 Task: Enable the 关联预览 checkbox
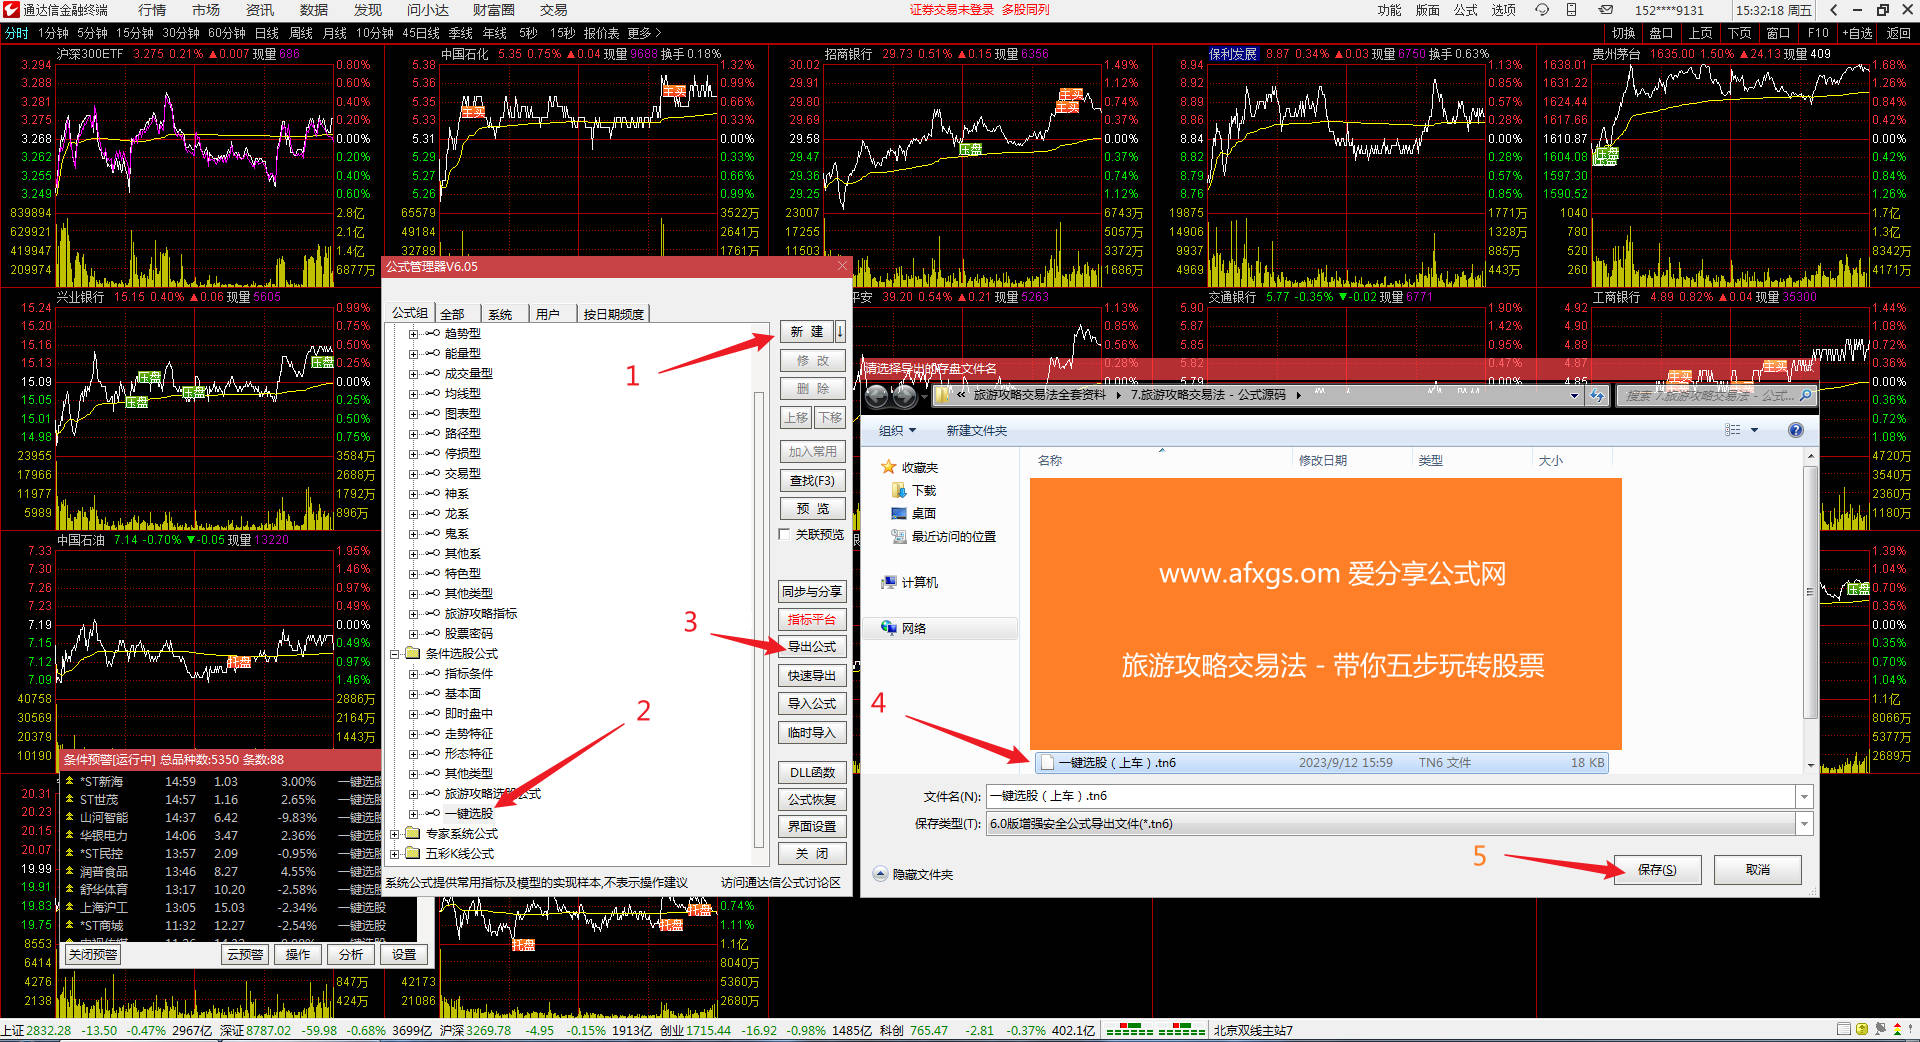click(x=785, y=535)
